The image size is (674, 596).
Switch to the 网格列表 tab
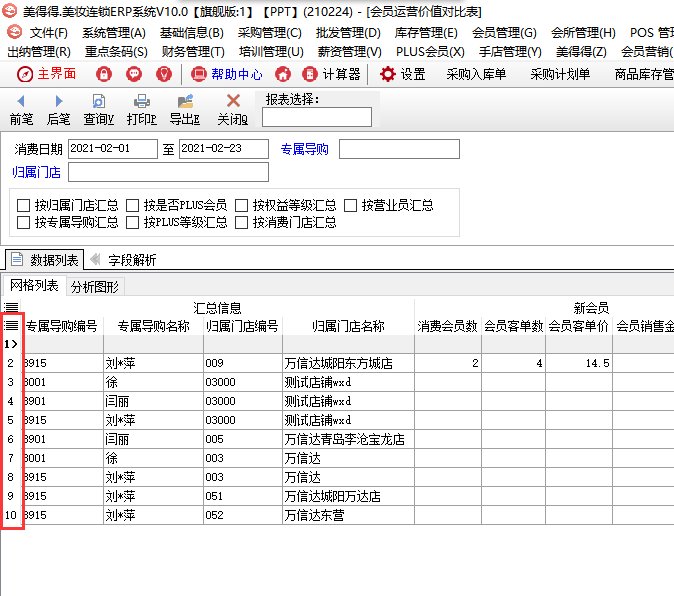click(x=34, y=285)
